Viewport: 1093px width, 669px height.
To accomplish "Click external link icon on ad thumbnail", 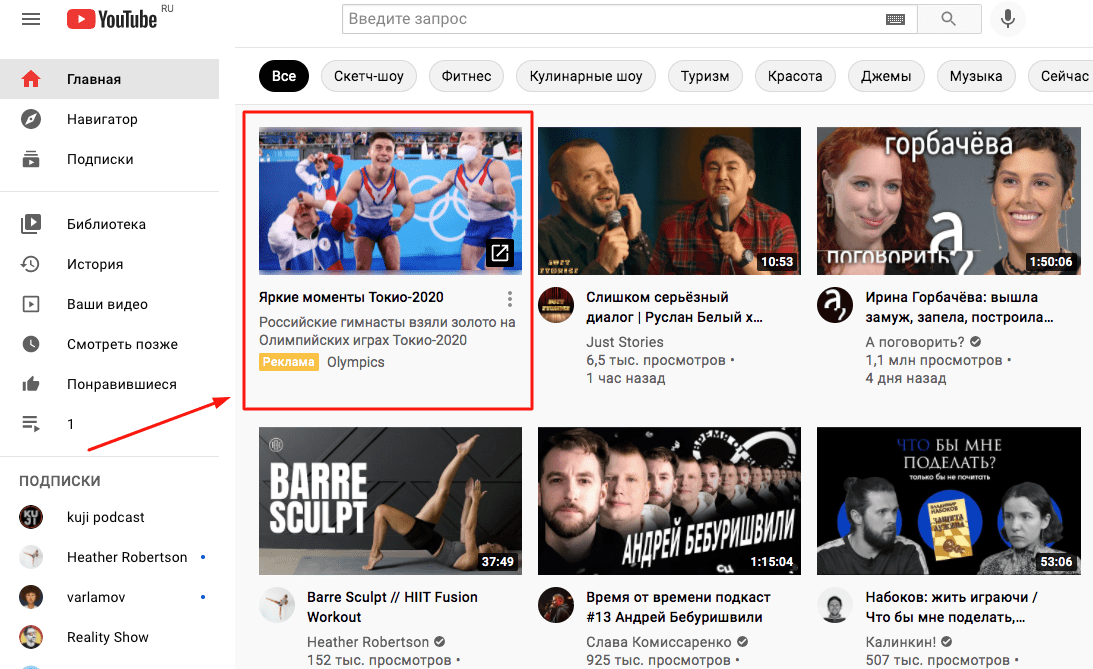I will pyautogui.click(x=500, y=253).
